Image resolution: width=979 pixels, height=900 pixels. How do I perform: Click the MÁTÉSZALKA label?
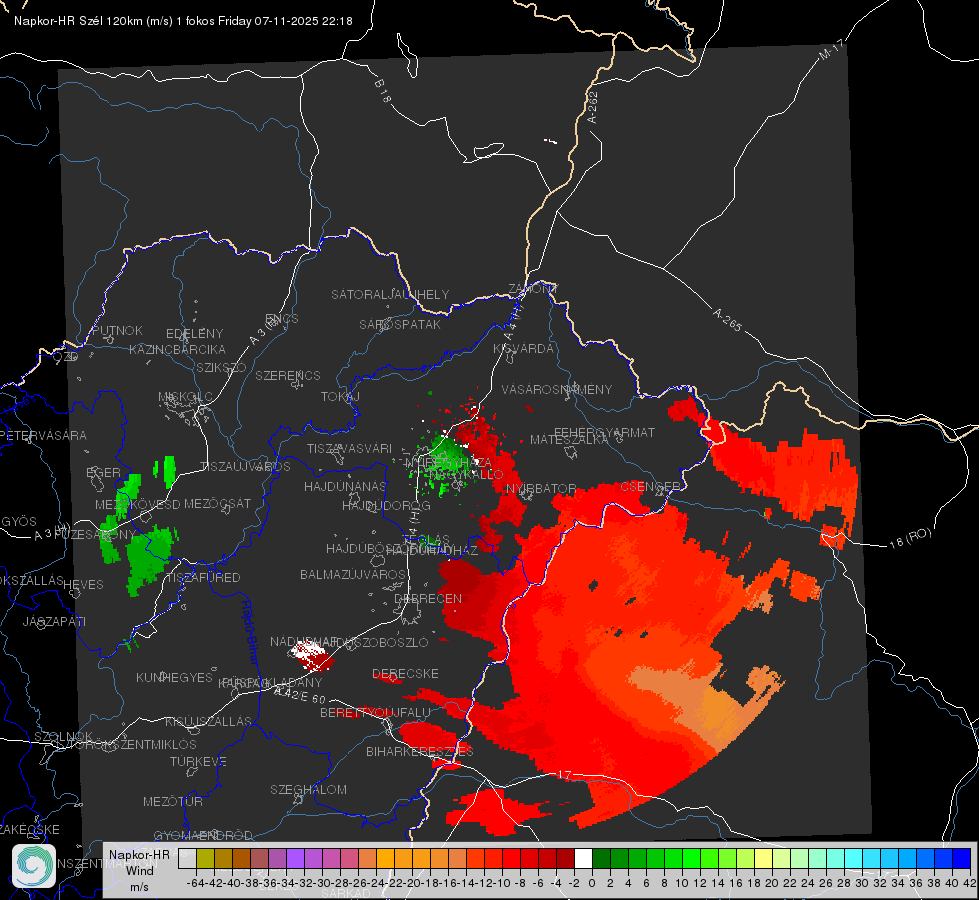(x=569, y=440)
